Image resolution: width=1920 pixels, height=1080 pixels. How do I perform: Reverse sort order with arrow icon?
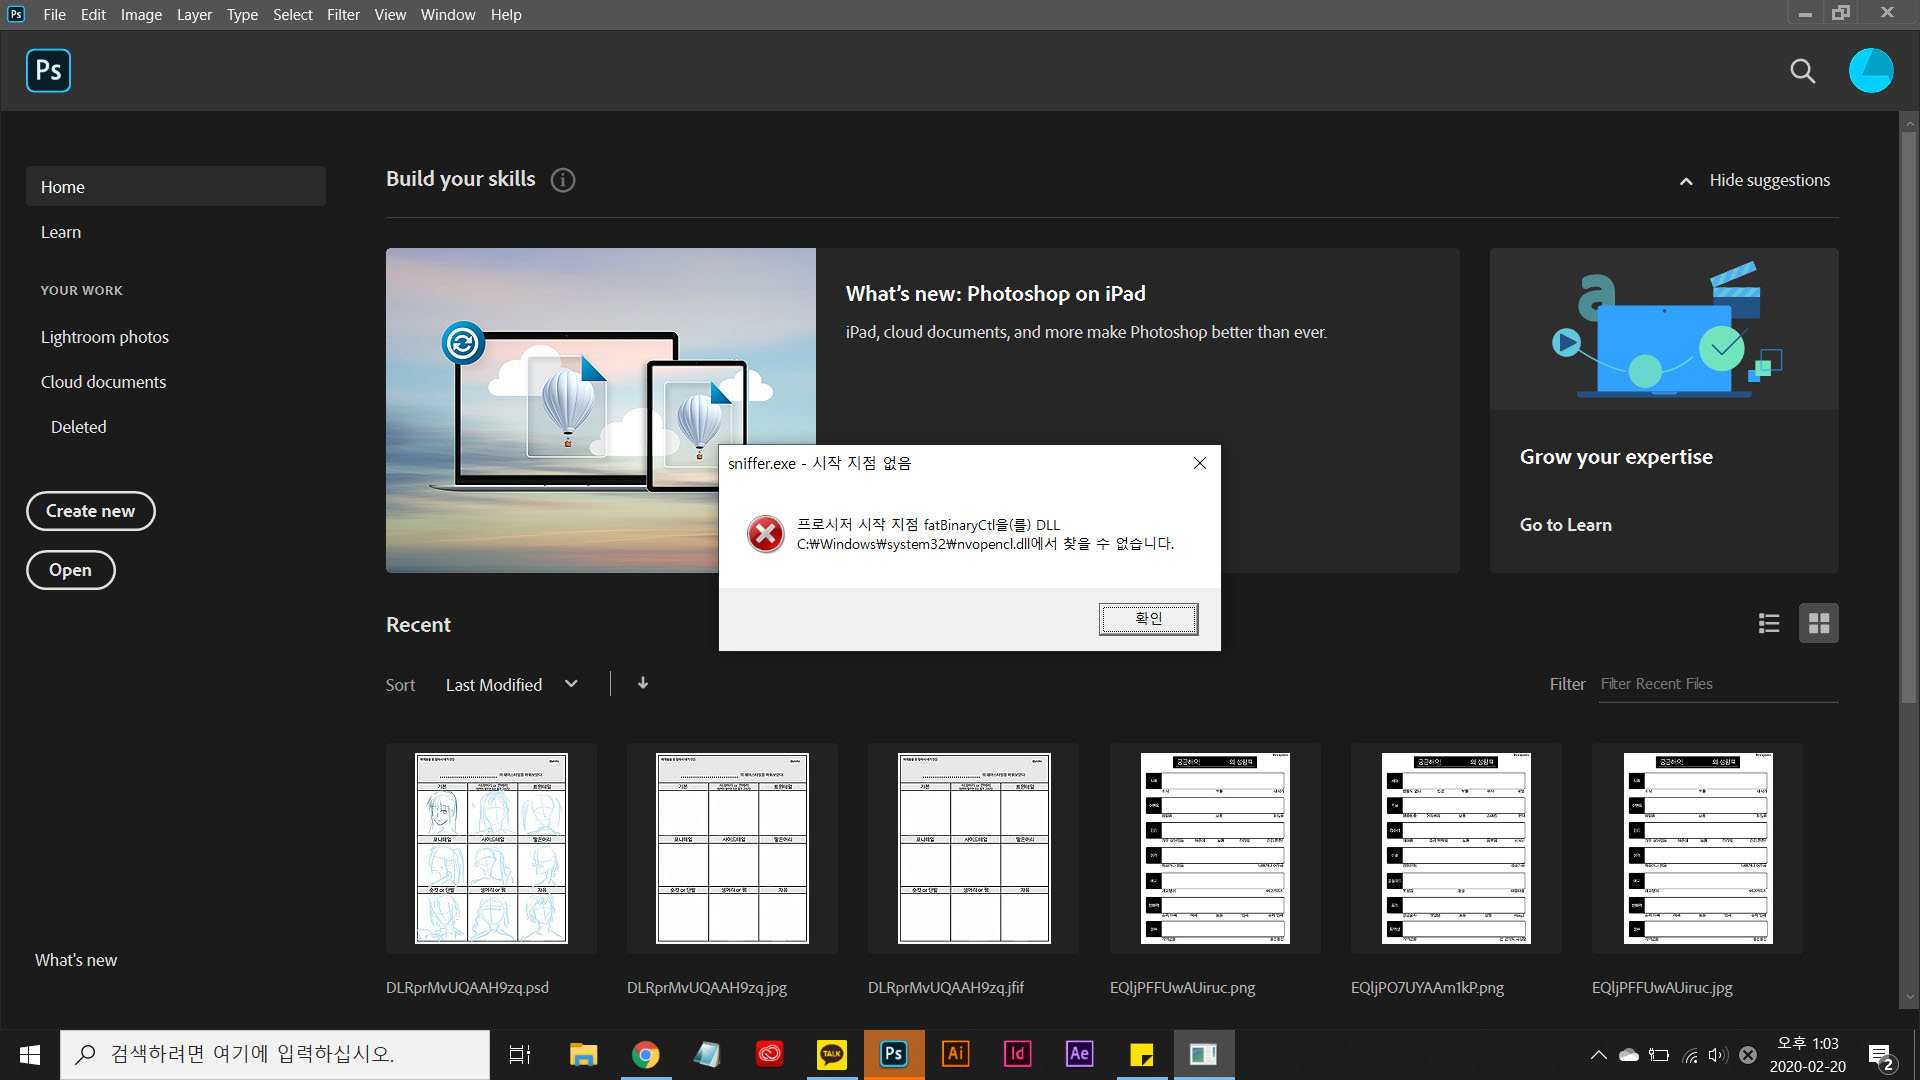tap(643, 683)
